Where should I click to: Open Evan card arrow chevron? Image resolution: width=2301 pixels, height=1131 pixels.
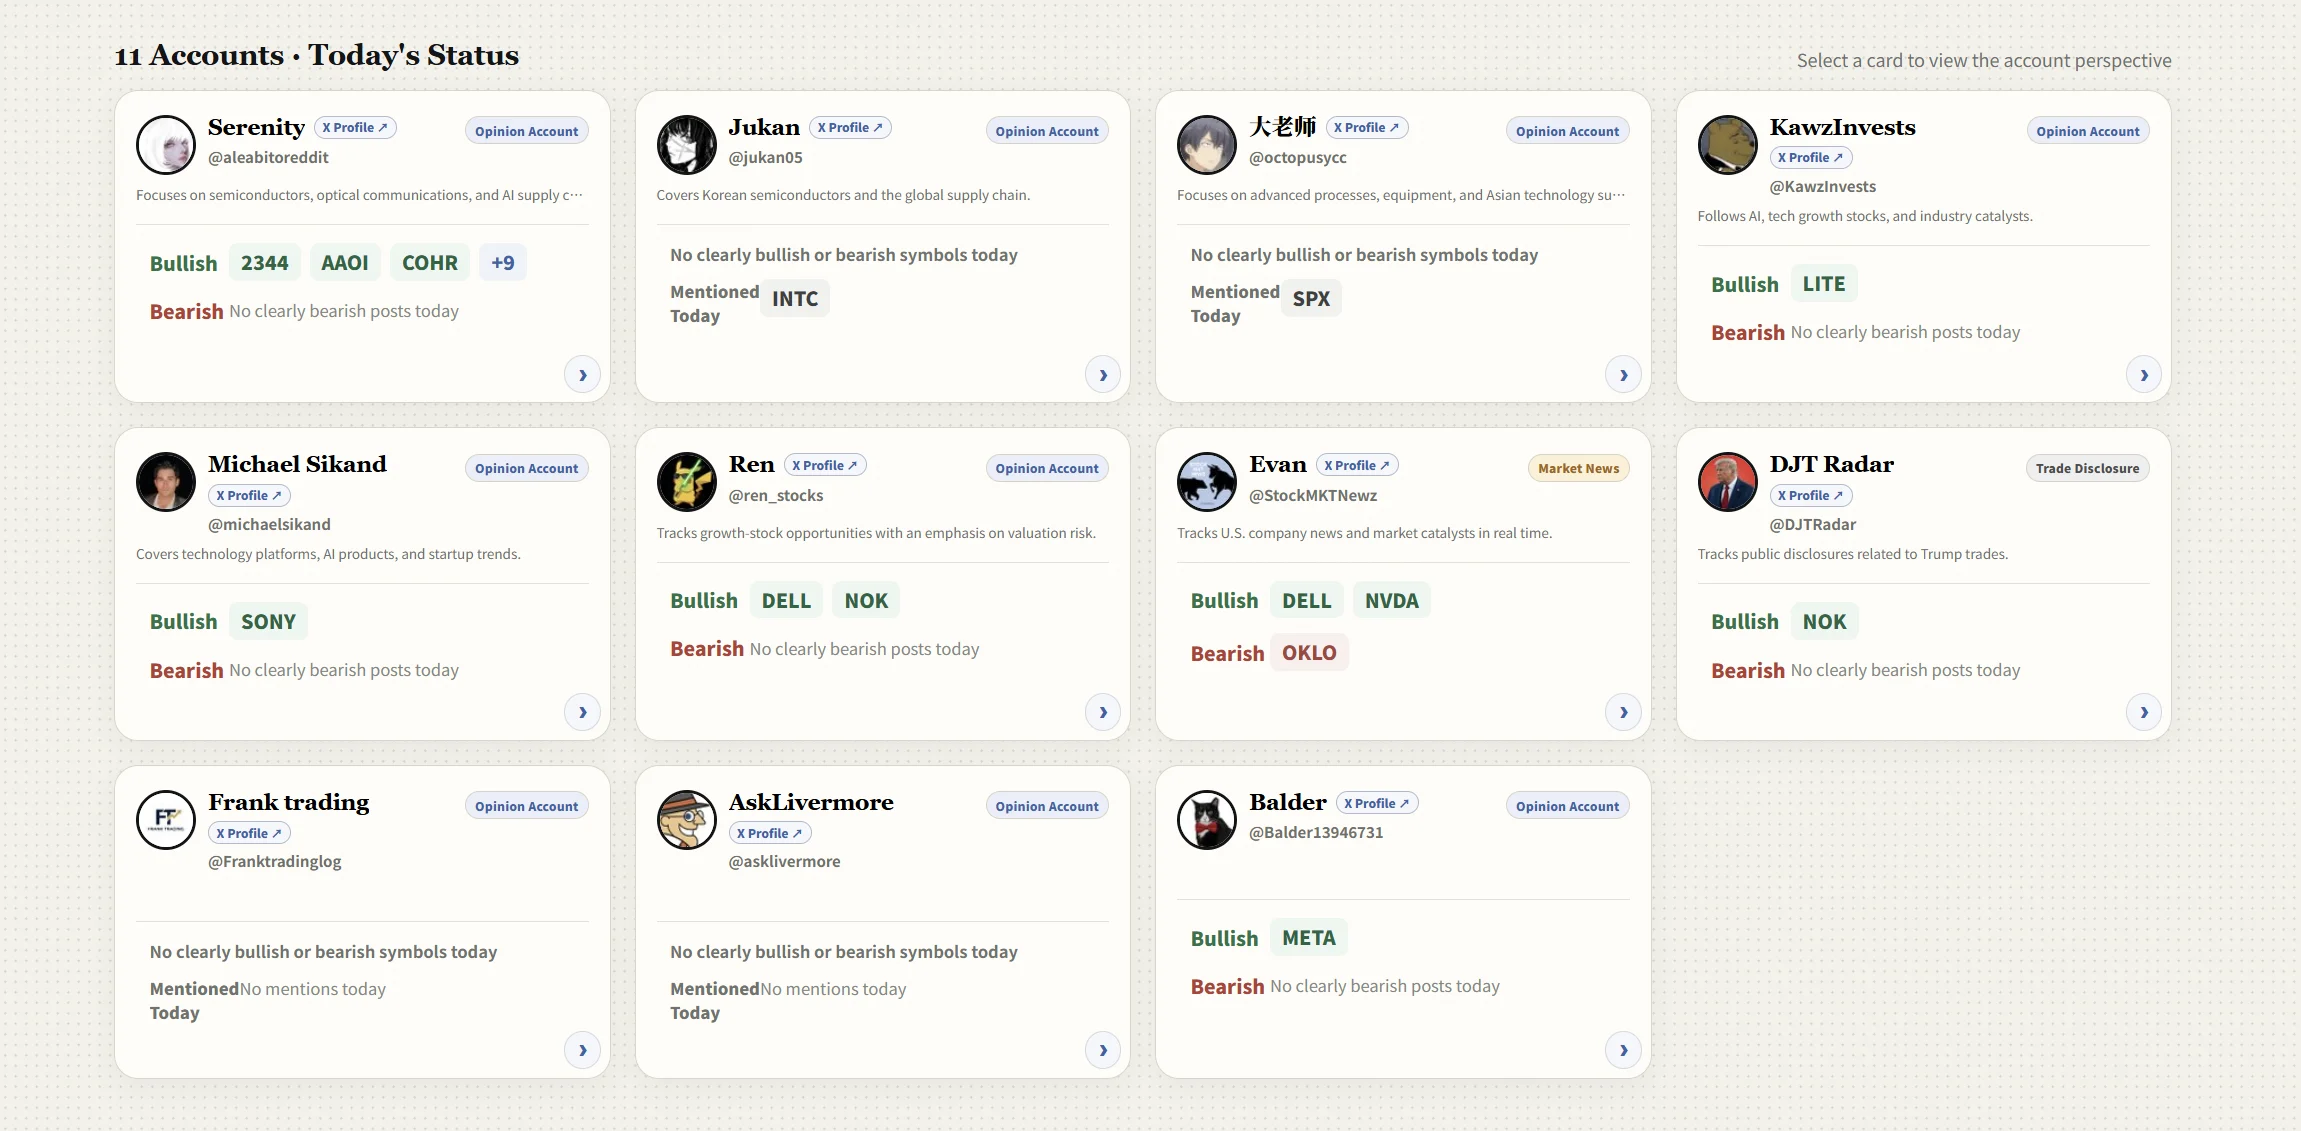[1623, 712]
